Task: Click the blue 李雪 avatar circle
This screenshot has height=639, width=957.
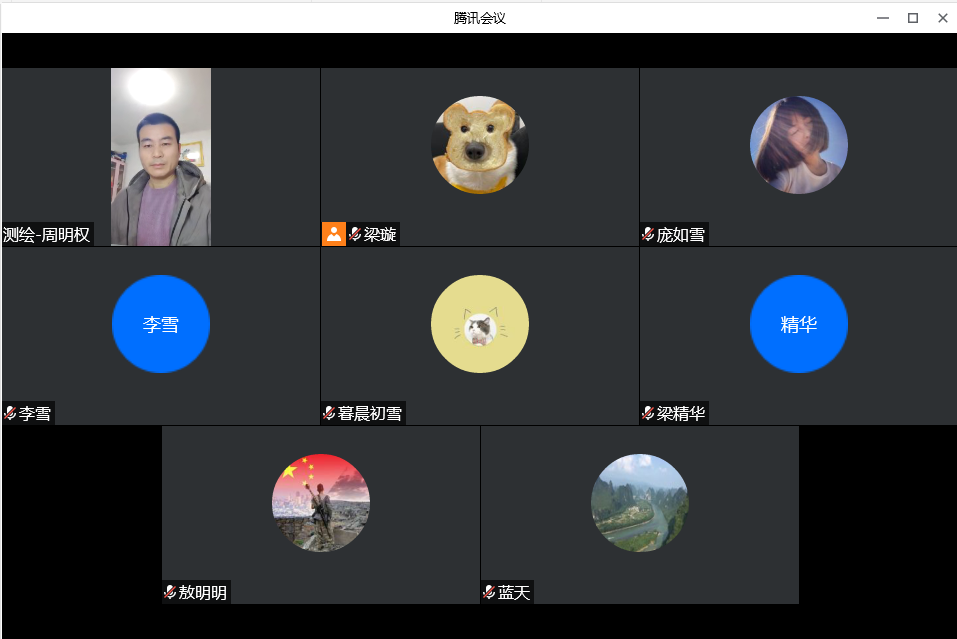Action: (x=160, y=324)
